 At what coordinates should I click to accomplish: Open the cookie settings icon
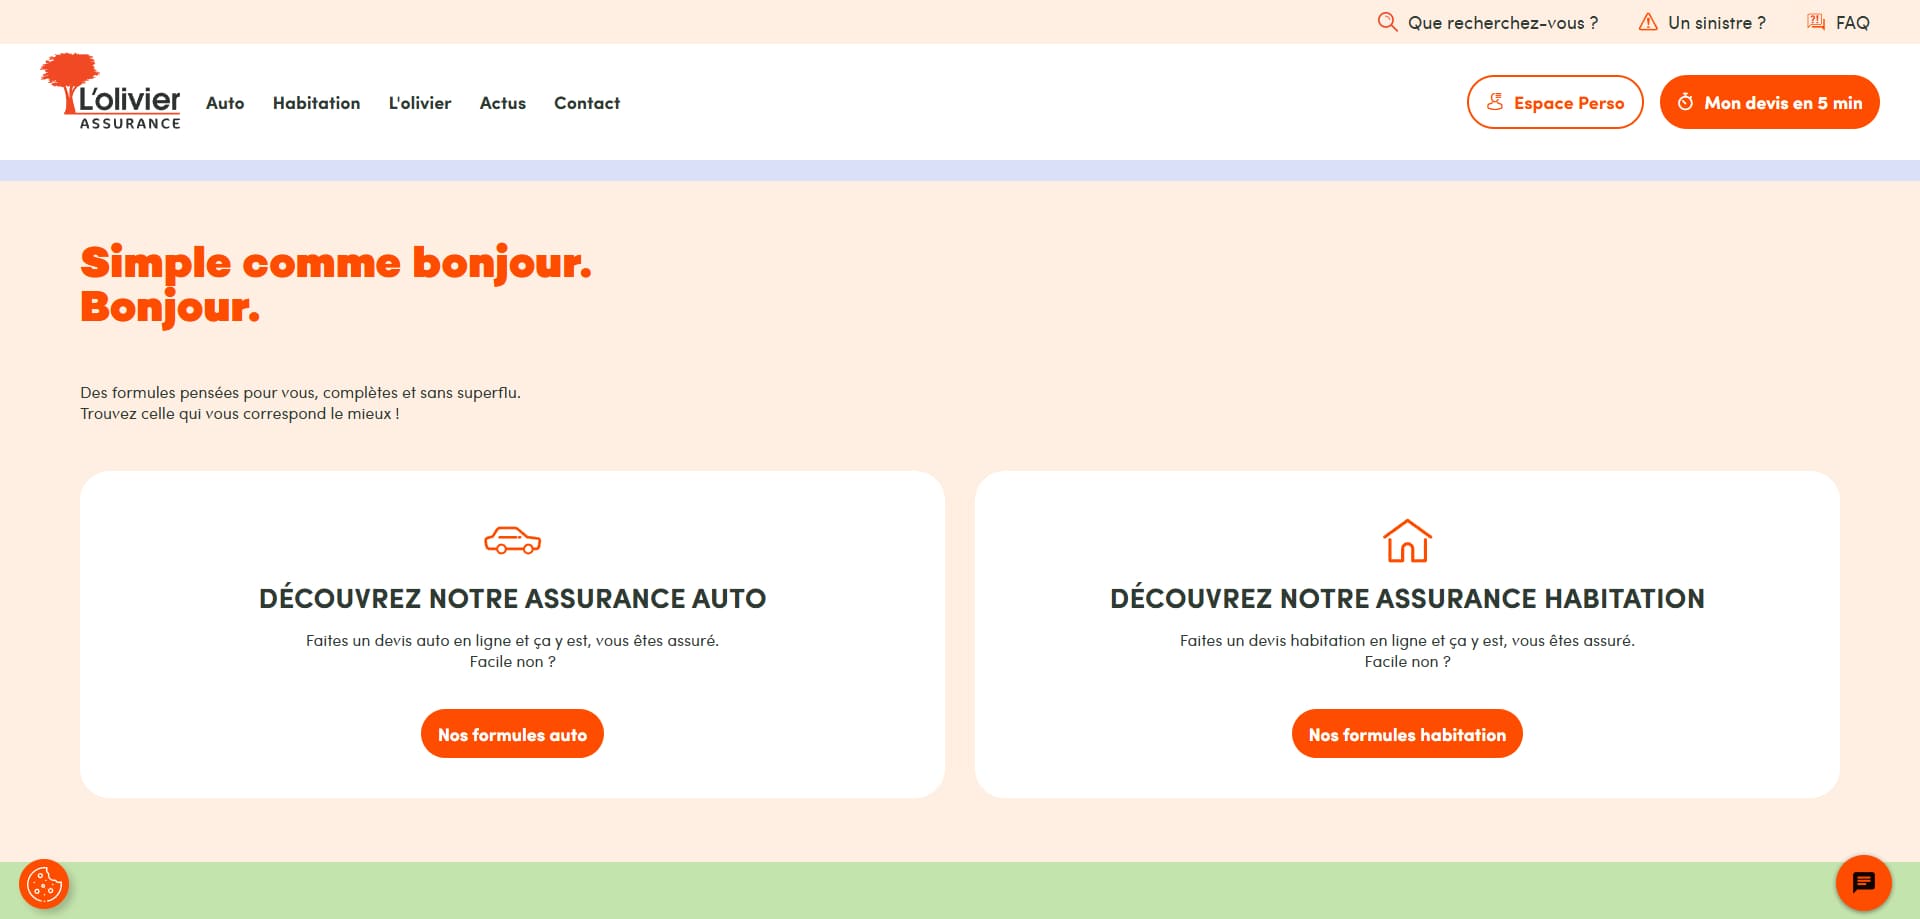tap(44, 884)
